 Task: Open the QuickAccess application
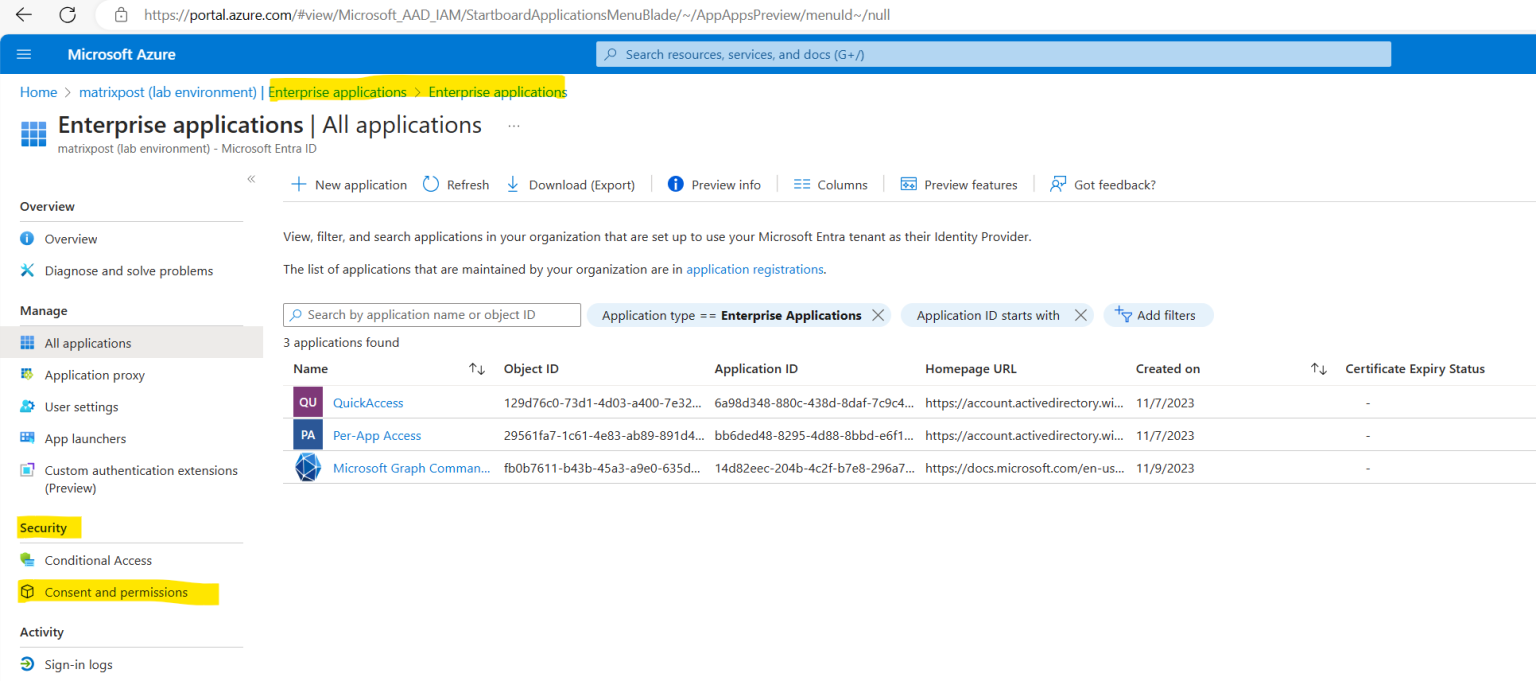368,402
